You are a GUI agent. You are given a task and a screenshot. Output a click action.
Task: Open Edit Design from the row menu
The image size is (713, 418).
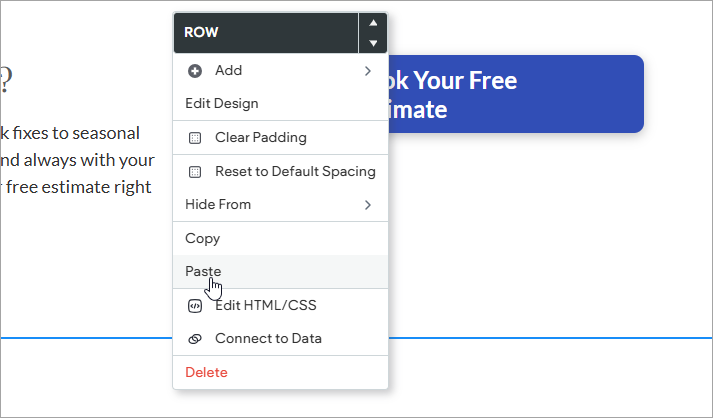click(221, 104)
